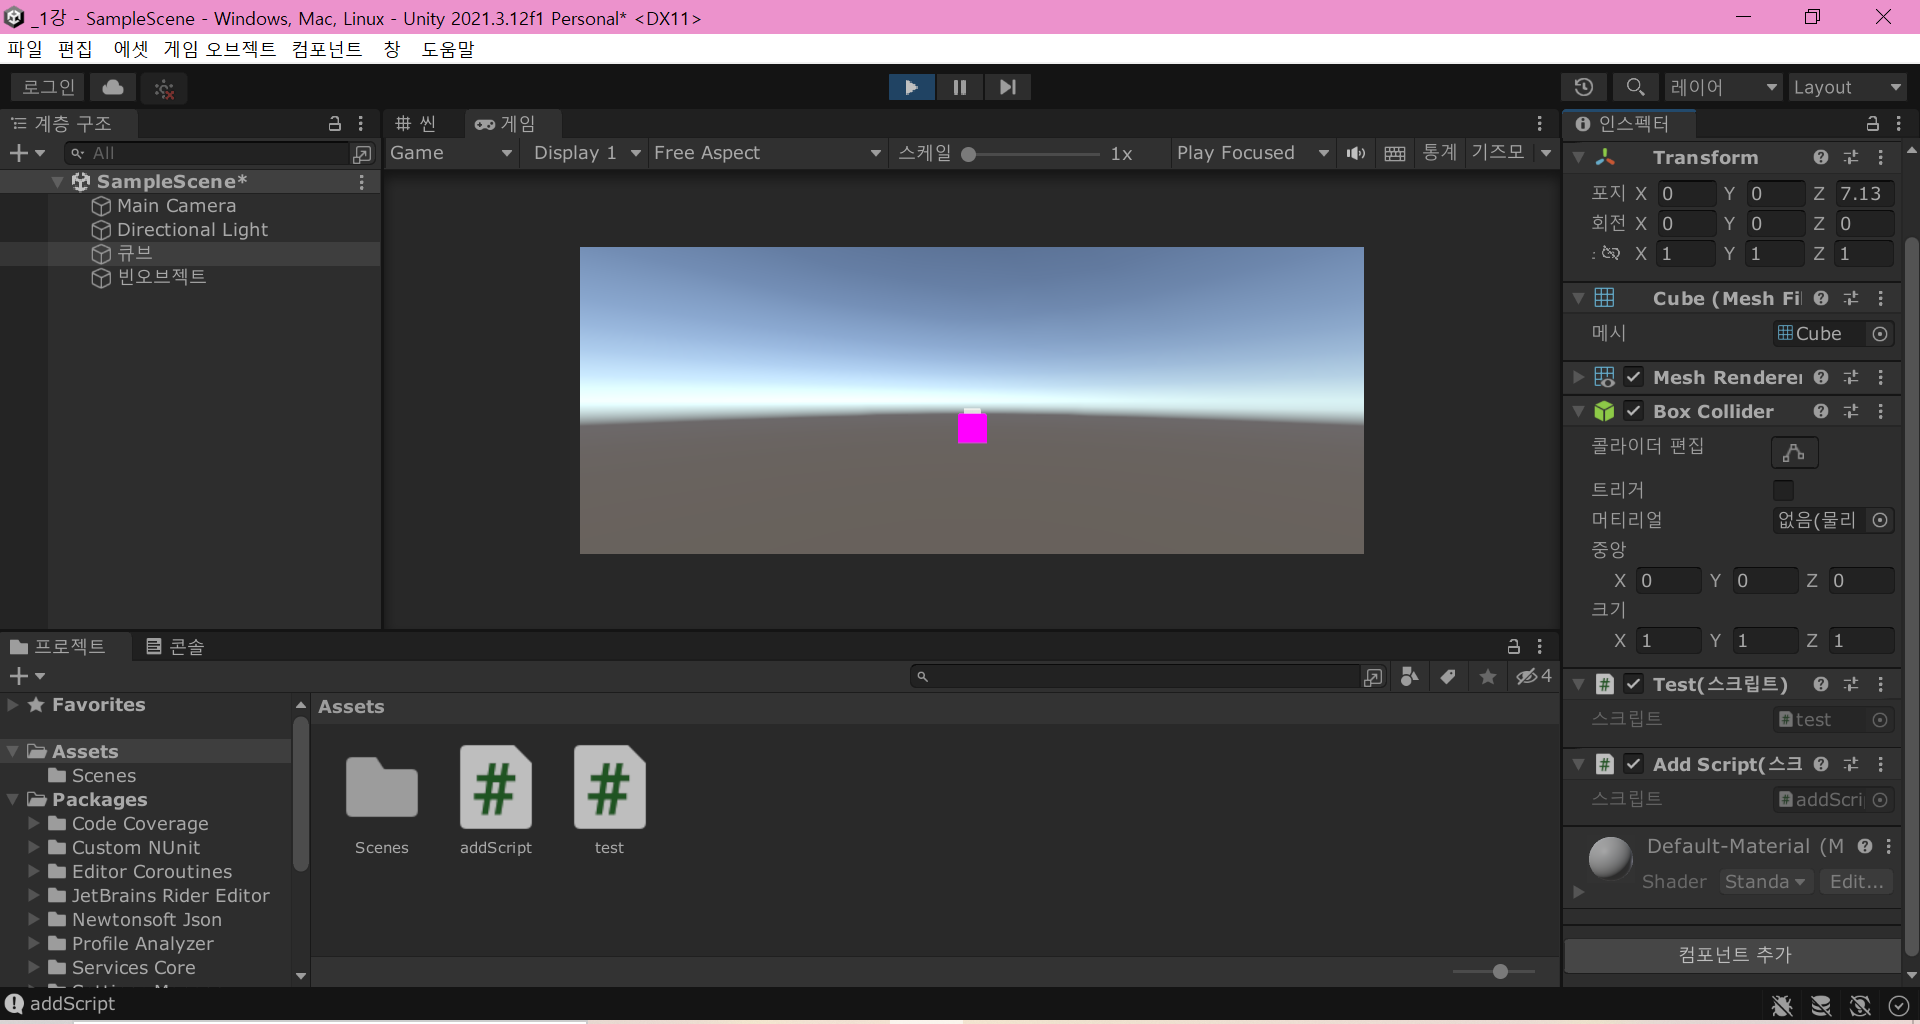Viewport: 1920px width, 1024px height.
Task: Toggle the 기즈모 (Gizmos) button
Action: click(1498, 153)
